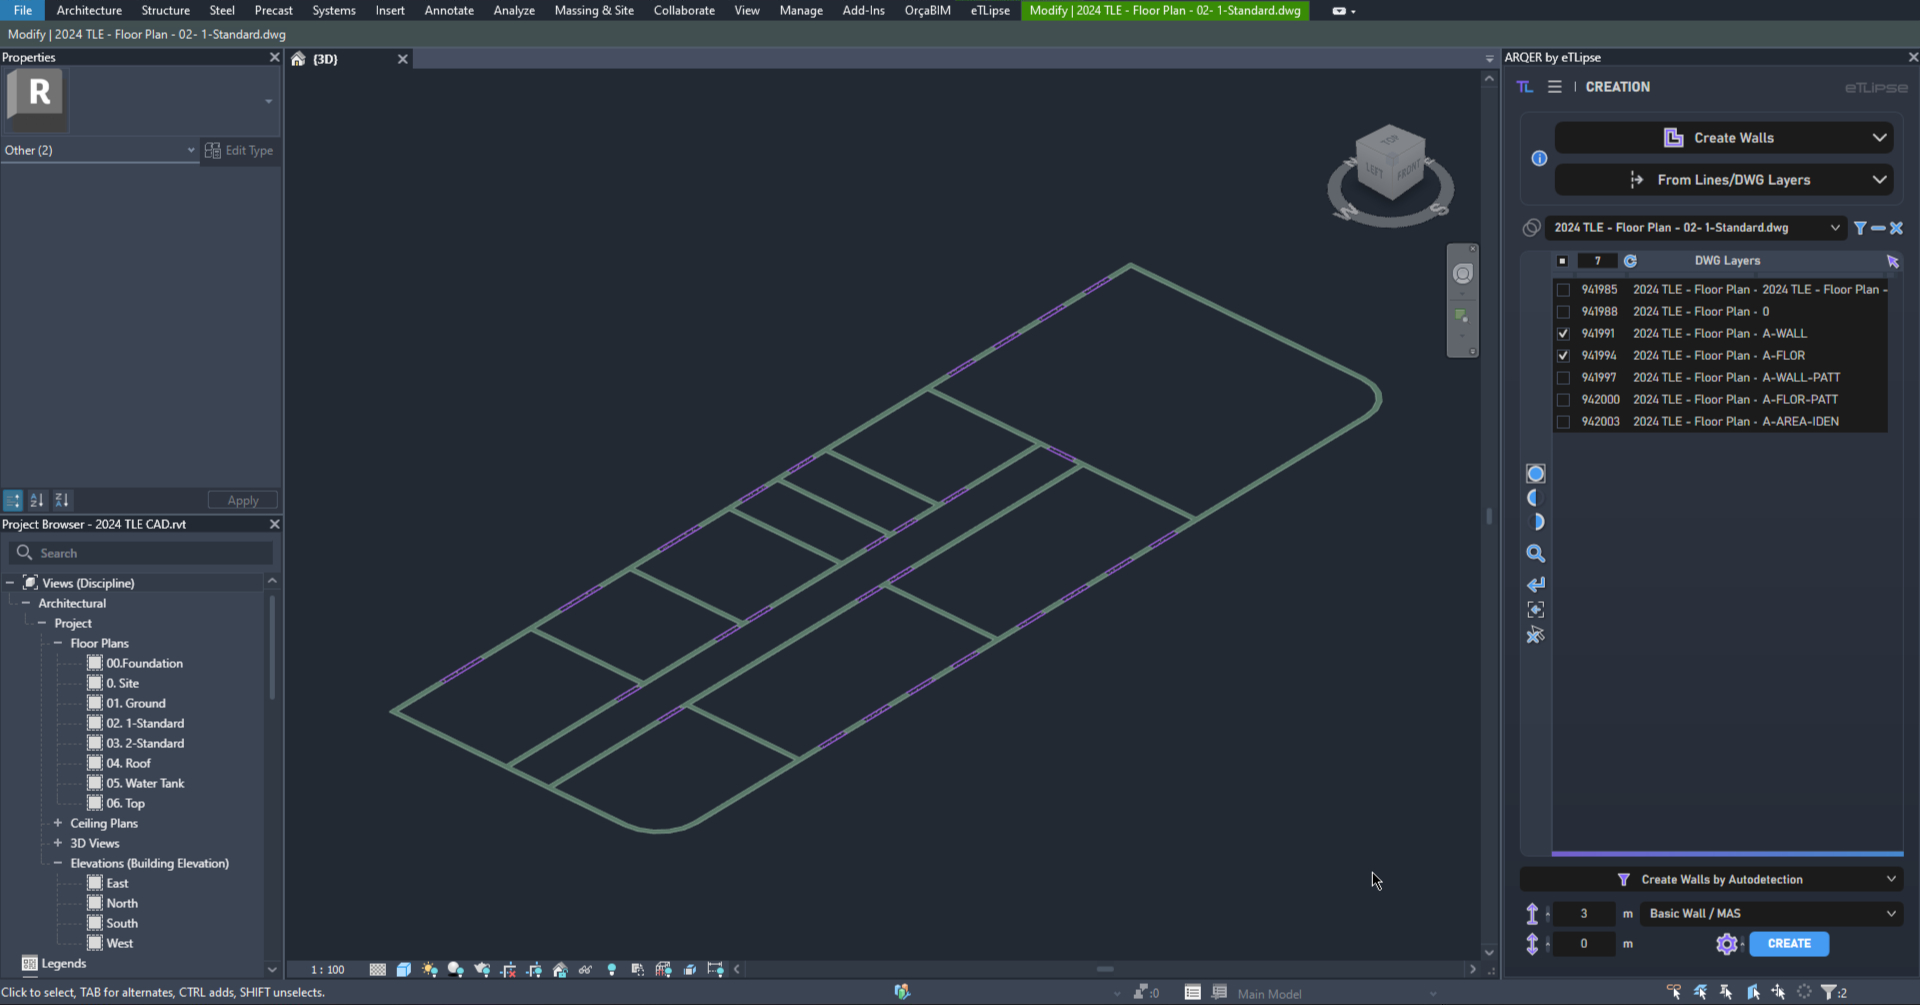The image size is (1920, 1005).
Task: Click the Project Browser vertical scrollbar
Action: coord(272,648)
